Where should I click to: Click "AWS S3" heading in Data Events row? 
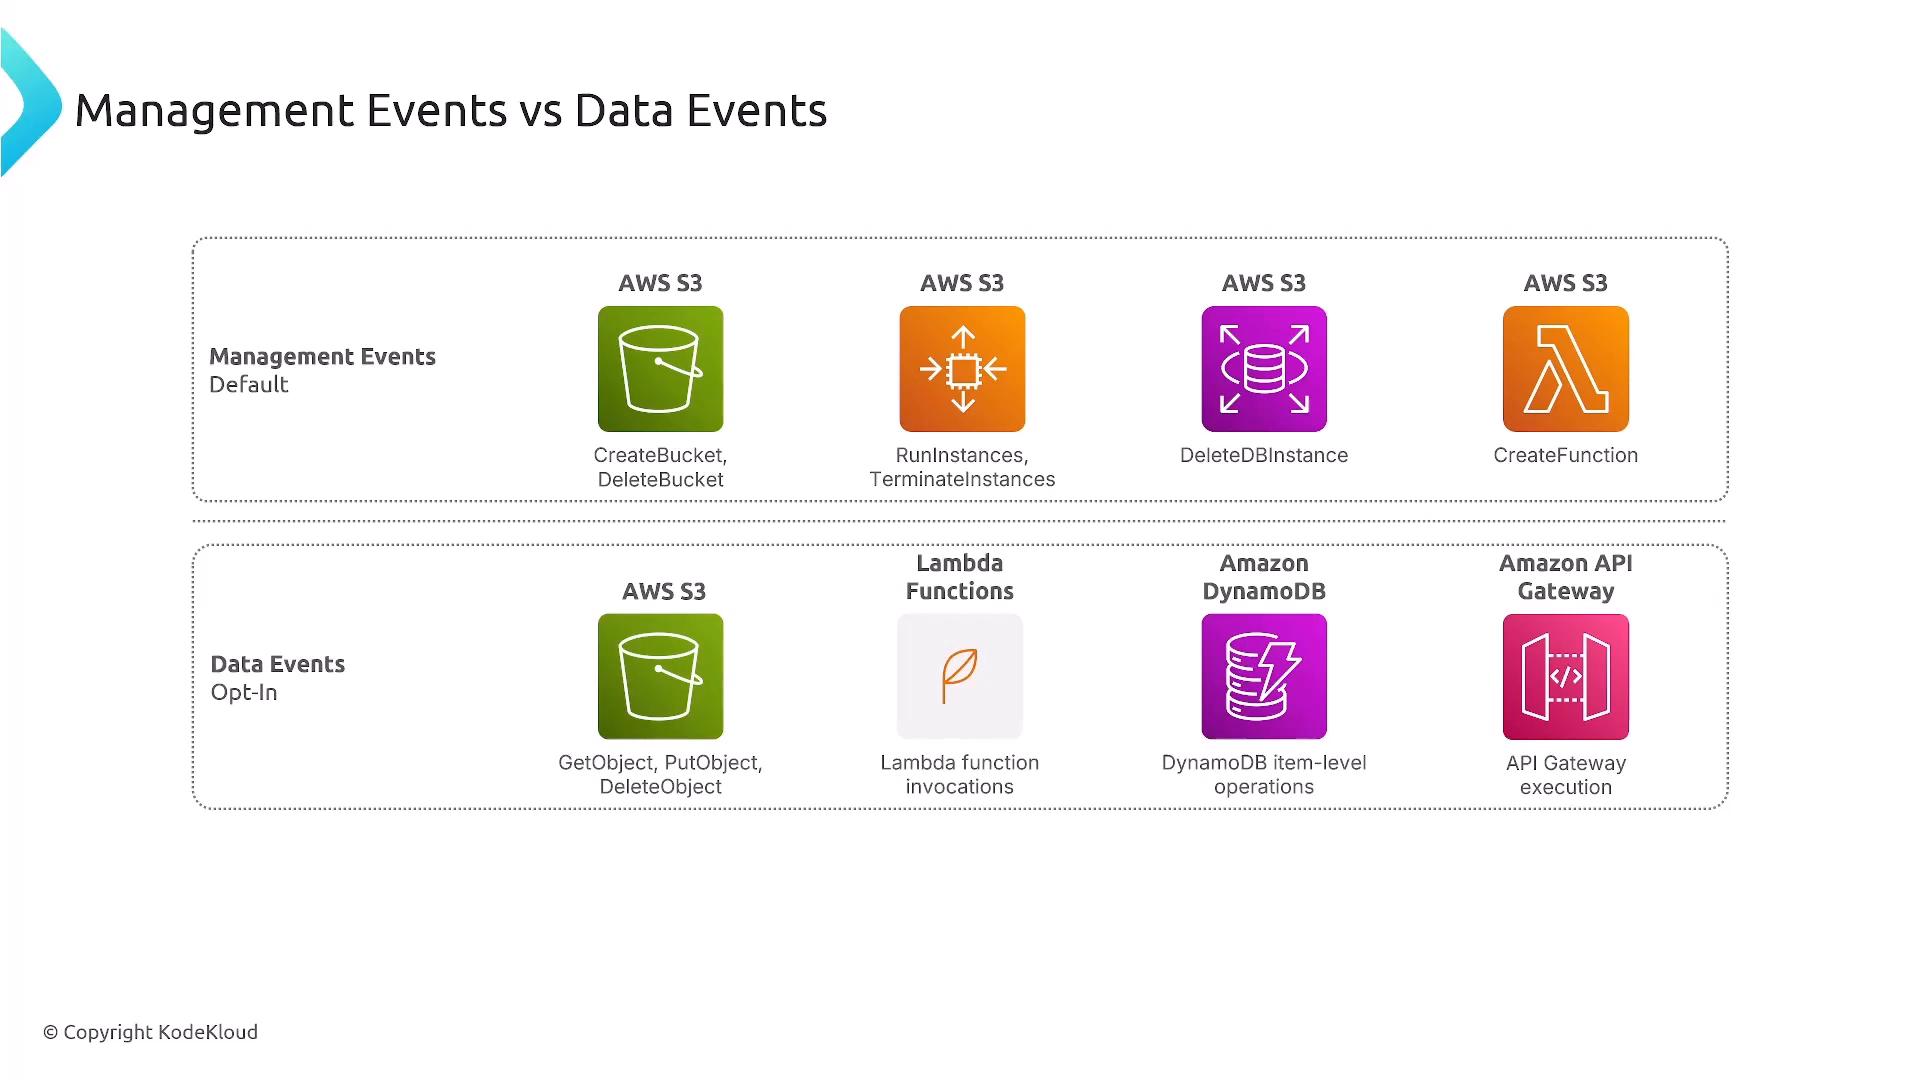(664, 591)
